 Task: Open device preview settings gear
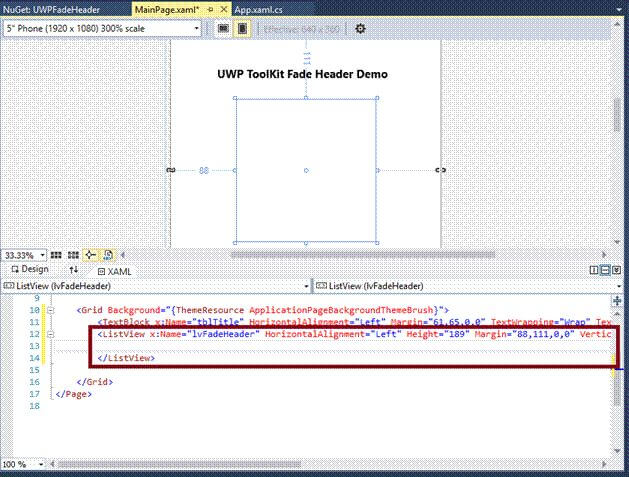[360, 28]
